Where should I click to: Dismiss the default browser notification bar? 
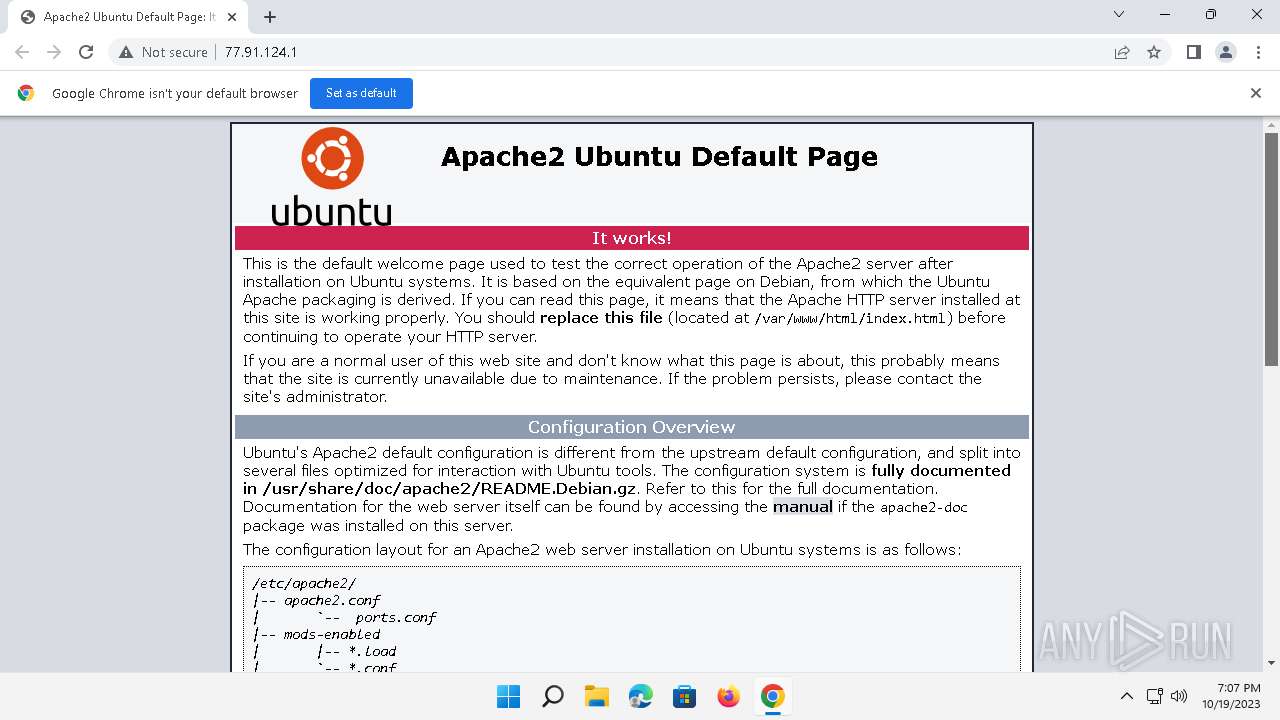pyautogui.click(x=1256, y=93)
